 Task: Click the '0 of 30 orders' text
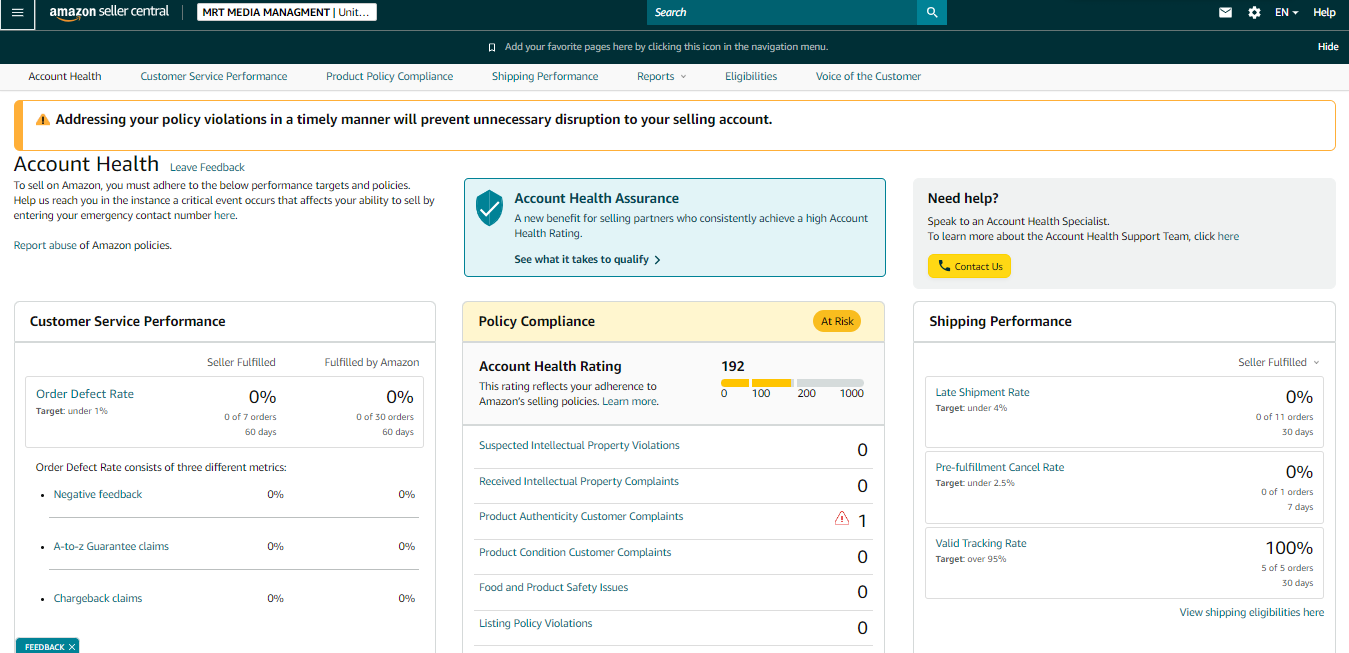tap(386, 417)
